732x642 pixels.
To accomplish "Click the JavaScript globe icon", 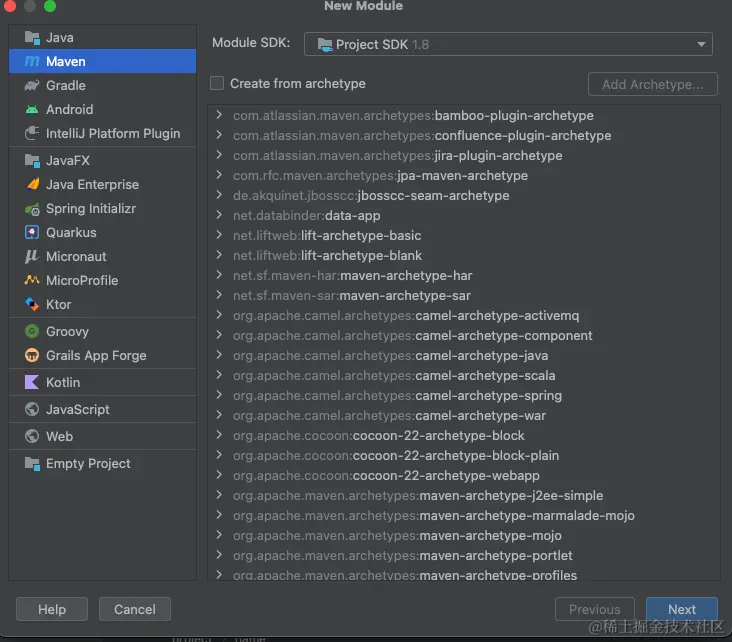I will (32, 409).
